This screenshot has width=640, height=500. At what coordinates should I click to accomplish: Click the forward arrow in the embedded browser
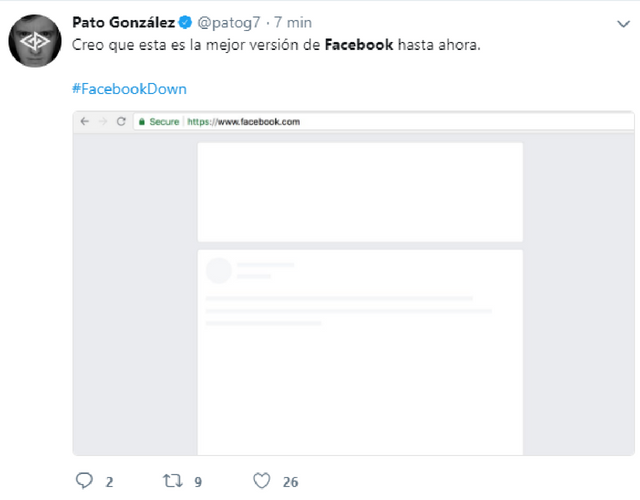tap(103, 122)
